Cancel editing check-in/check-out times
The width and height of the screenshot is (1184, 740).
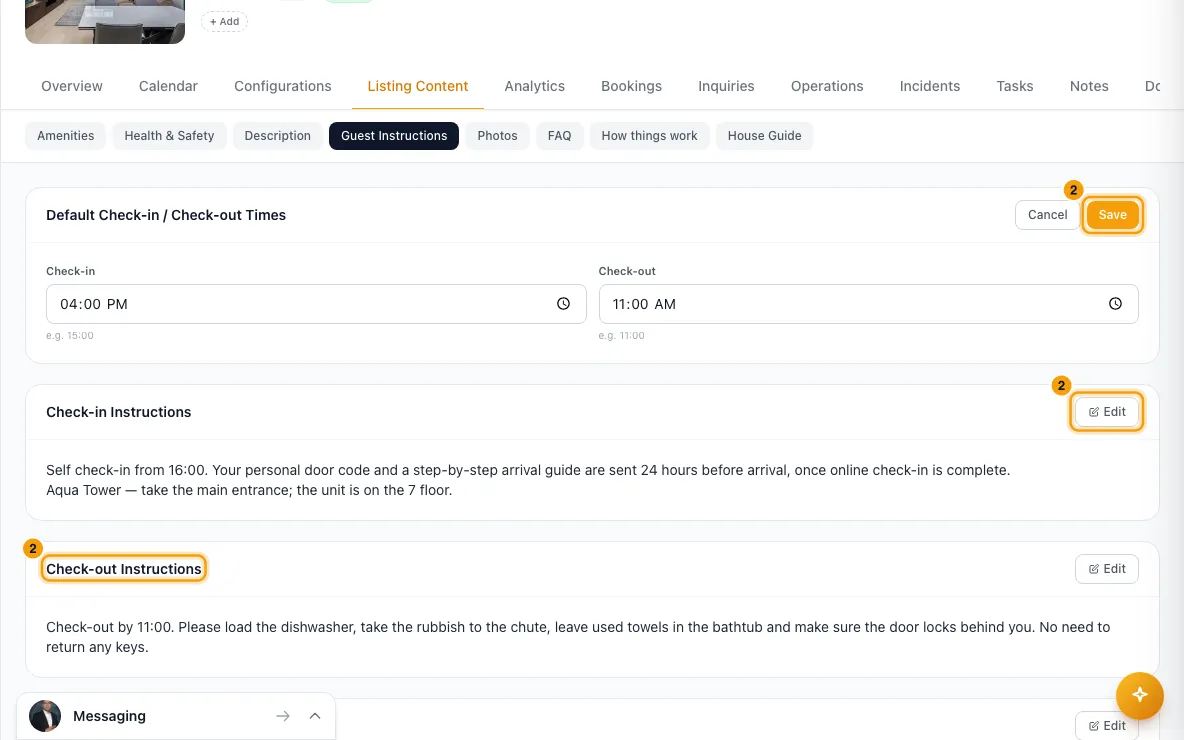(1047, 214)
